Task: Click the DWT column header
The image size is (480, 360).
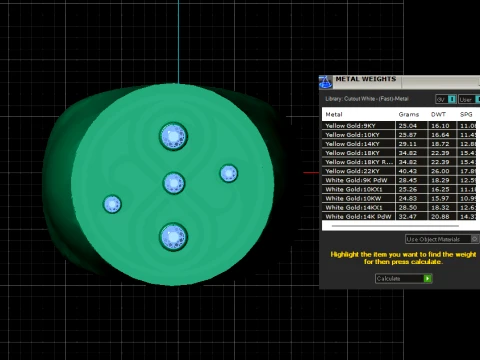Action: (438, 114)
